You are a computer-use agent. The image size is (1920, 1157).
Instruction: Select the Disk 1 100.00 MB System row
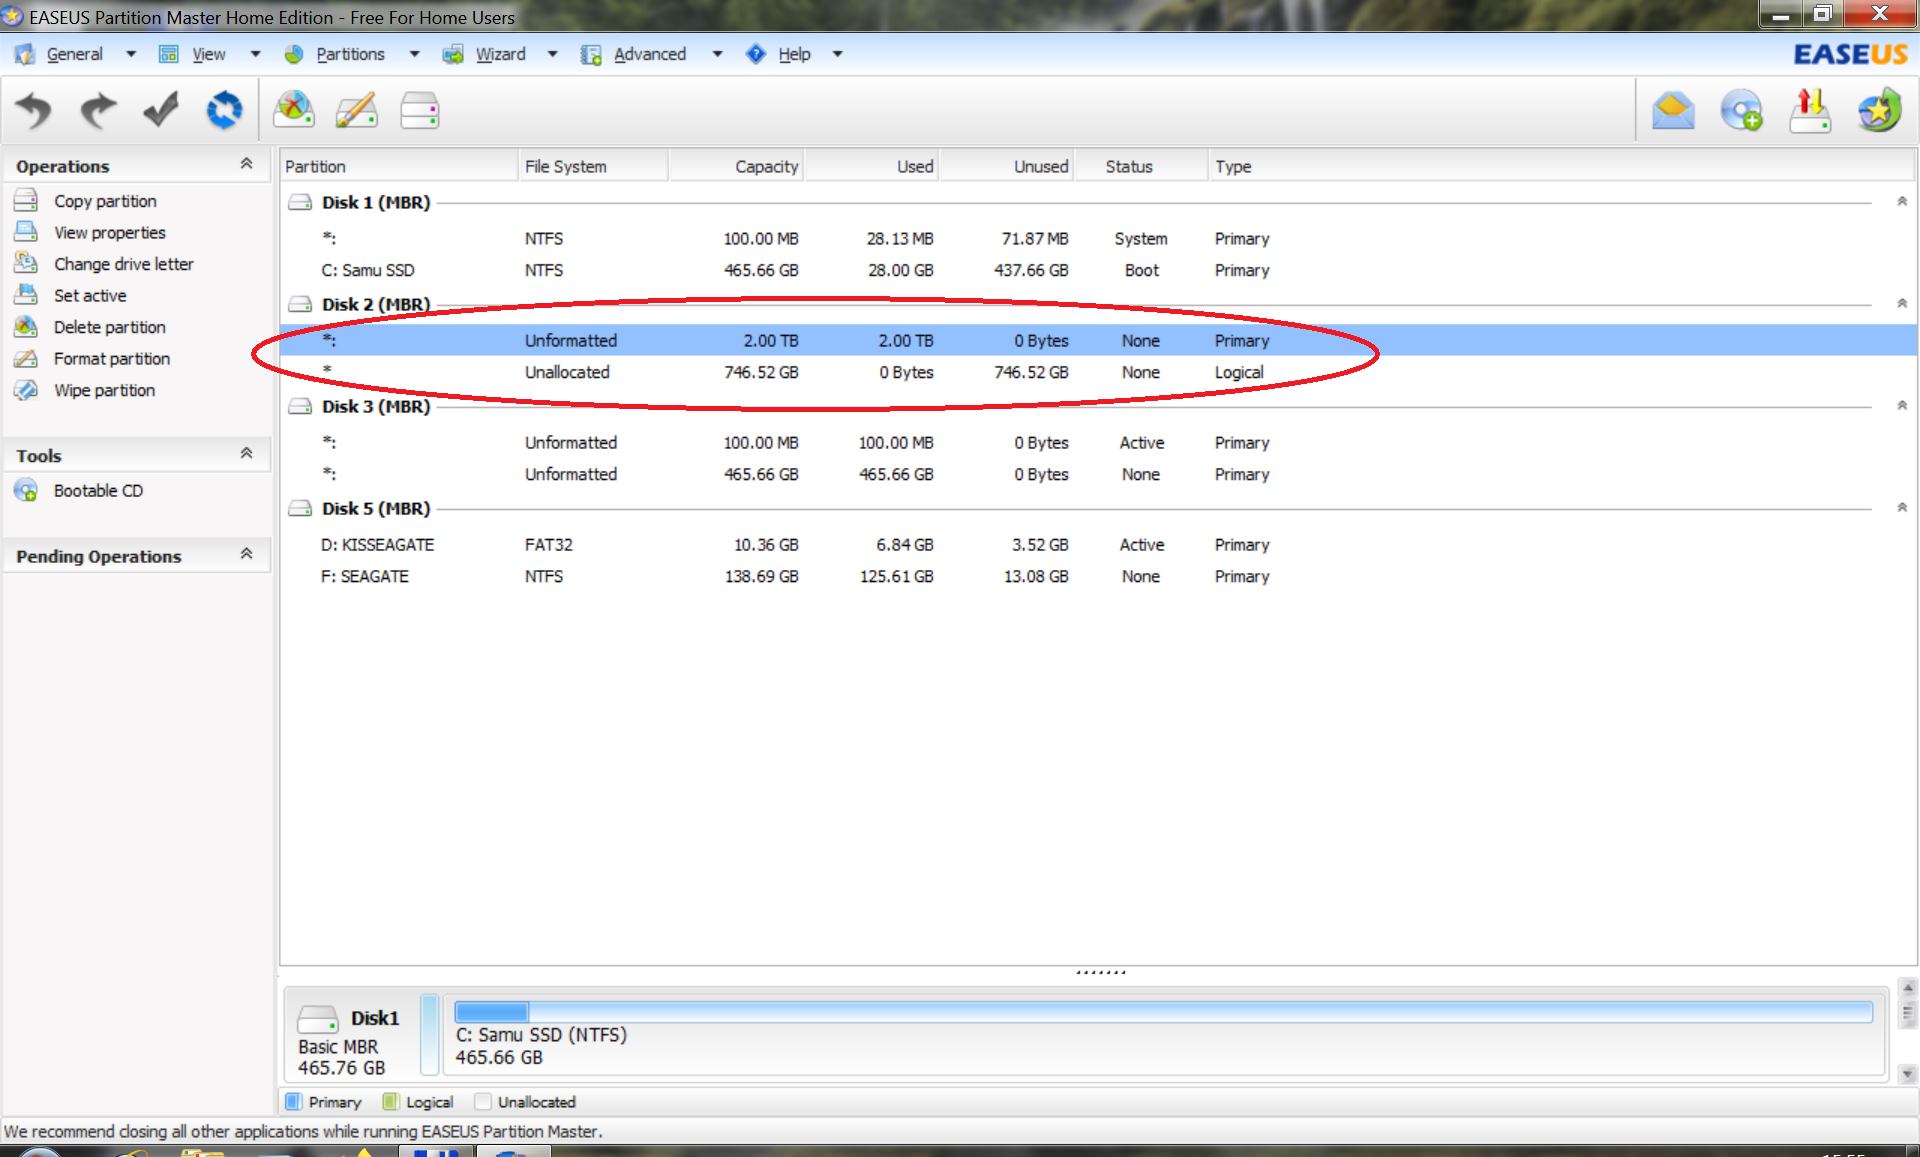tap(1098, 238)
